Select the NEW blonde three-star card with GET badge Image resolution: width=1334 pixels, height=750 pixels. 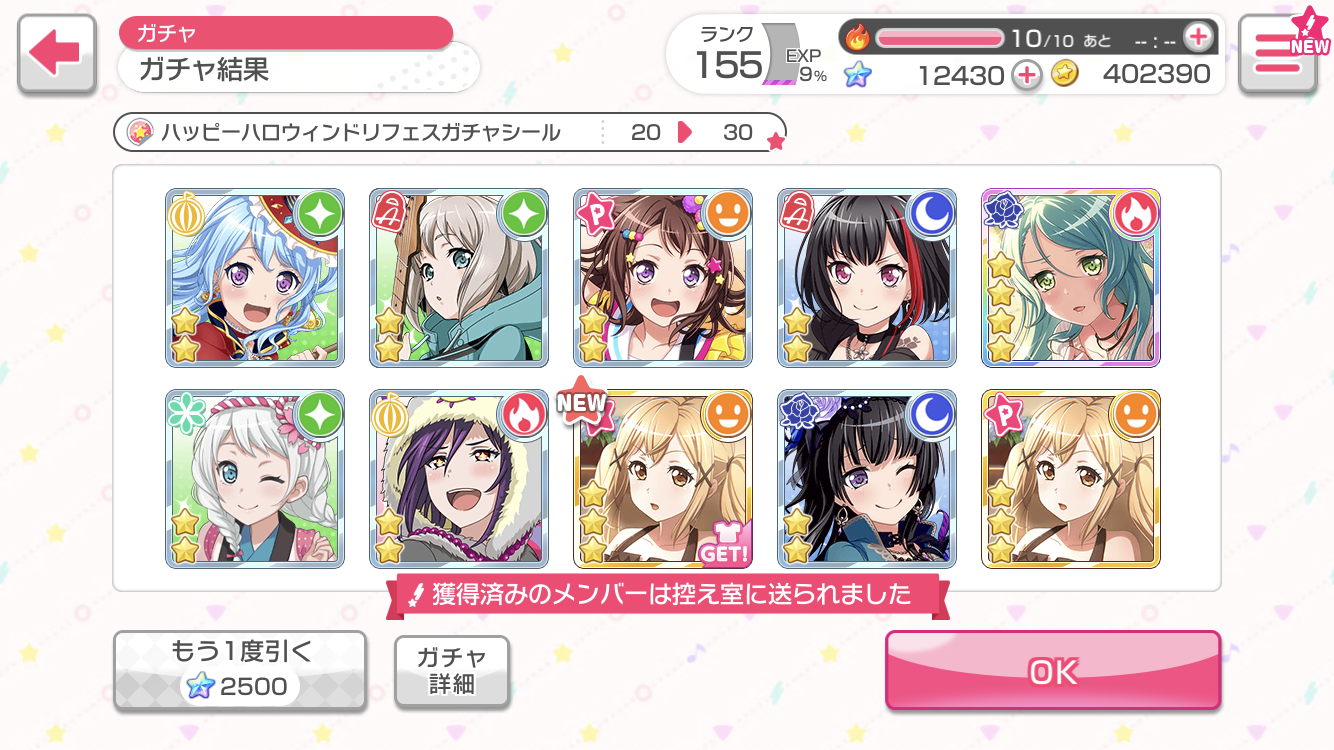point(663,479)
